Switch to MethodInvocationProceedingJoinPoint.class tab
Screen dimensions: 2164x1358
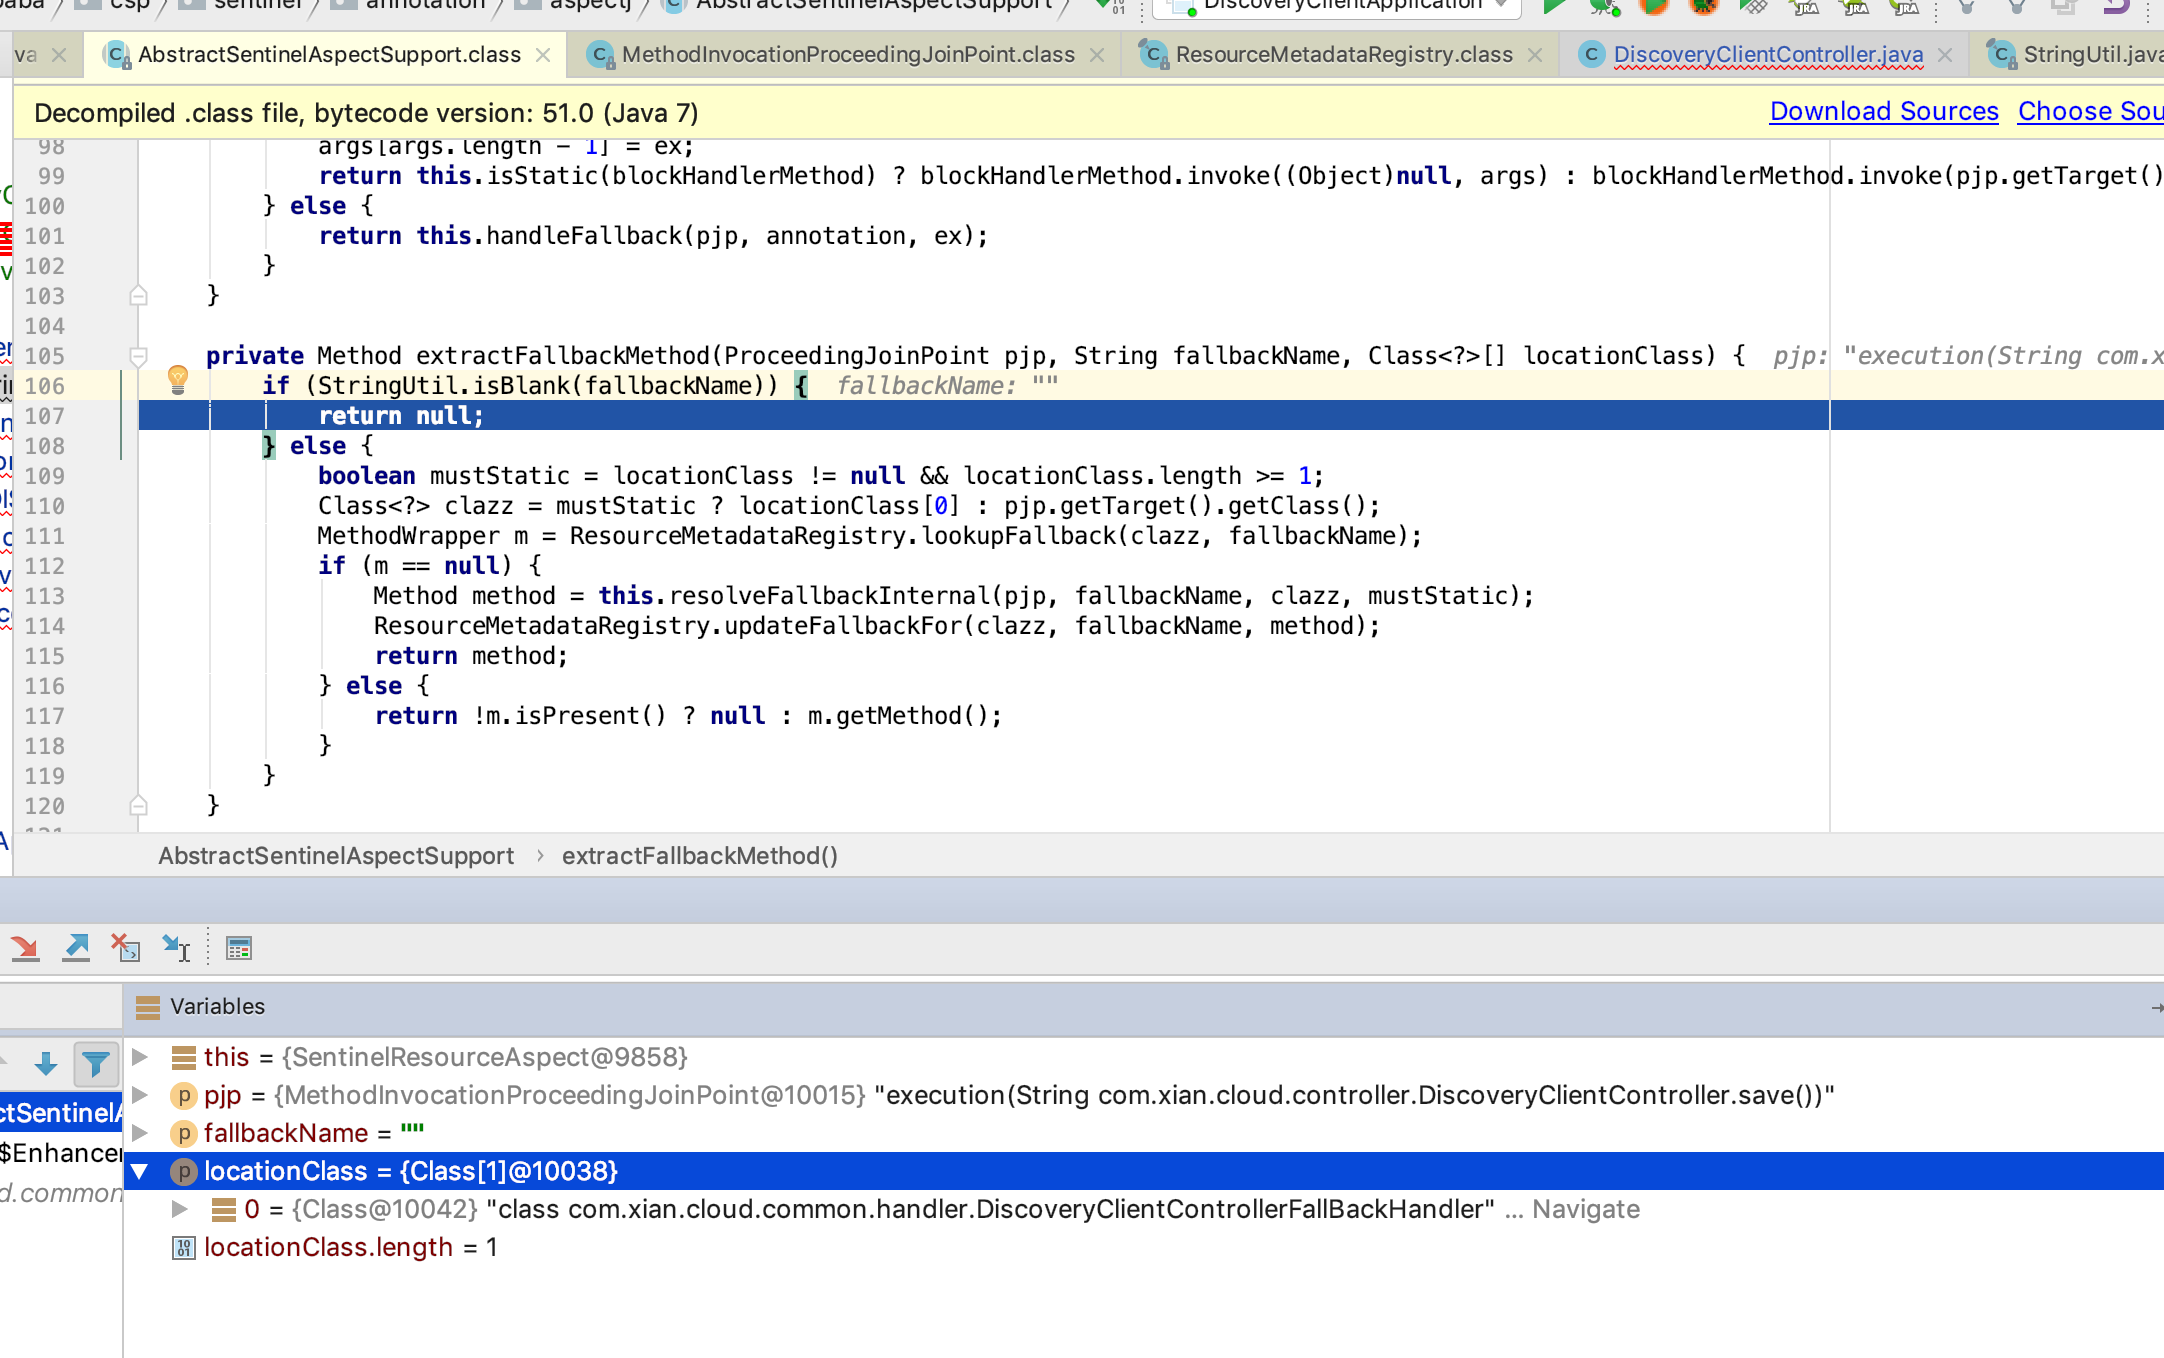848,55
